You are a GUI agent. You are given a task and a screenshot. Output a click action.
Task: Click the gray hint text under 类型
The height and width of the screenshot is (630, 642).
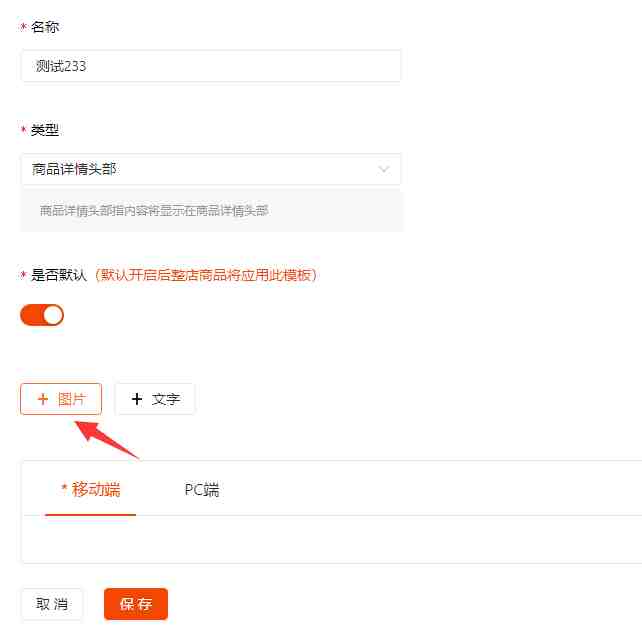click(154, 210)
